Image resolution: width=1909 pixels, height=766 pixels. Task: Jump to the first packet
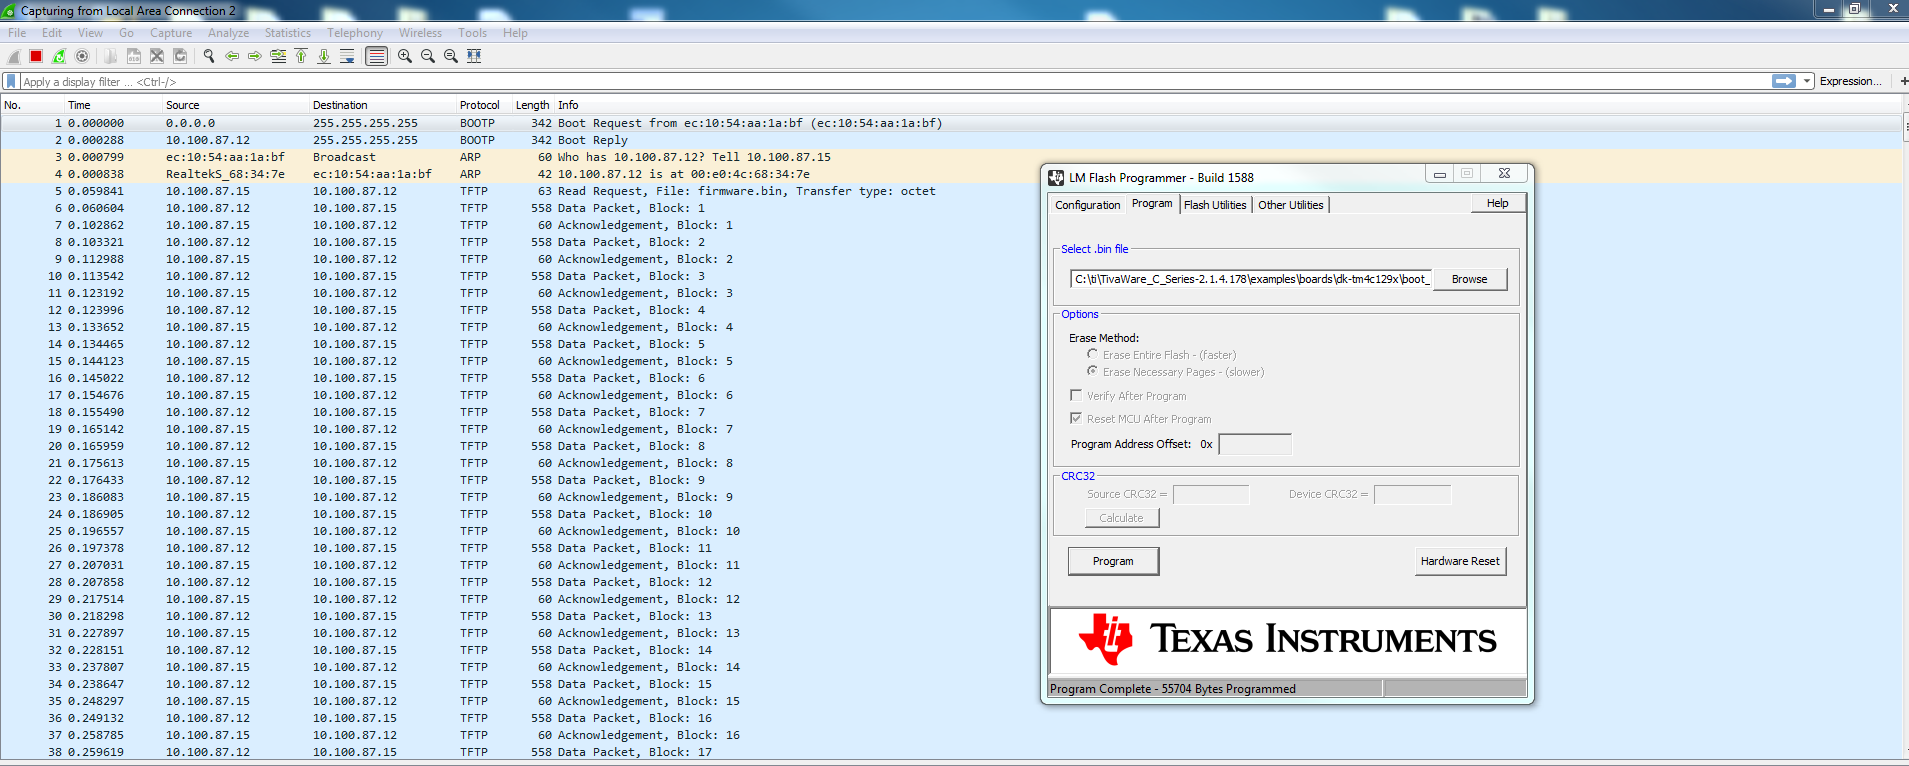click(301, 56)
